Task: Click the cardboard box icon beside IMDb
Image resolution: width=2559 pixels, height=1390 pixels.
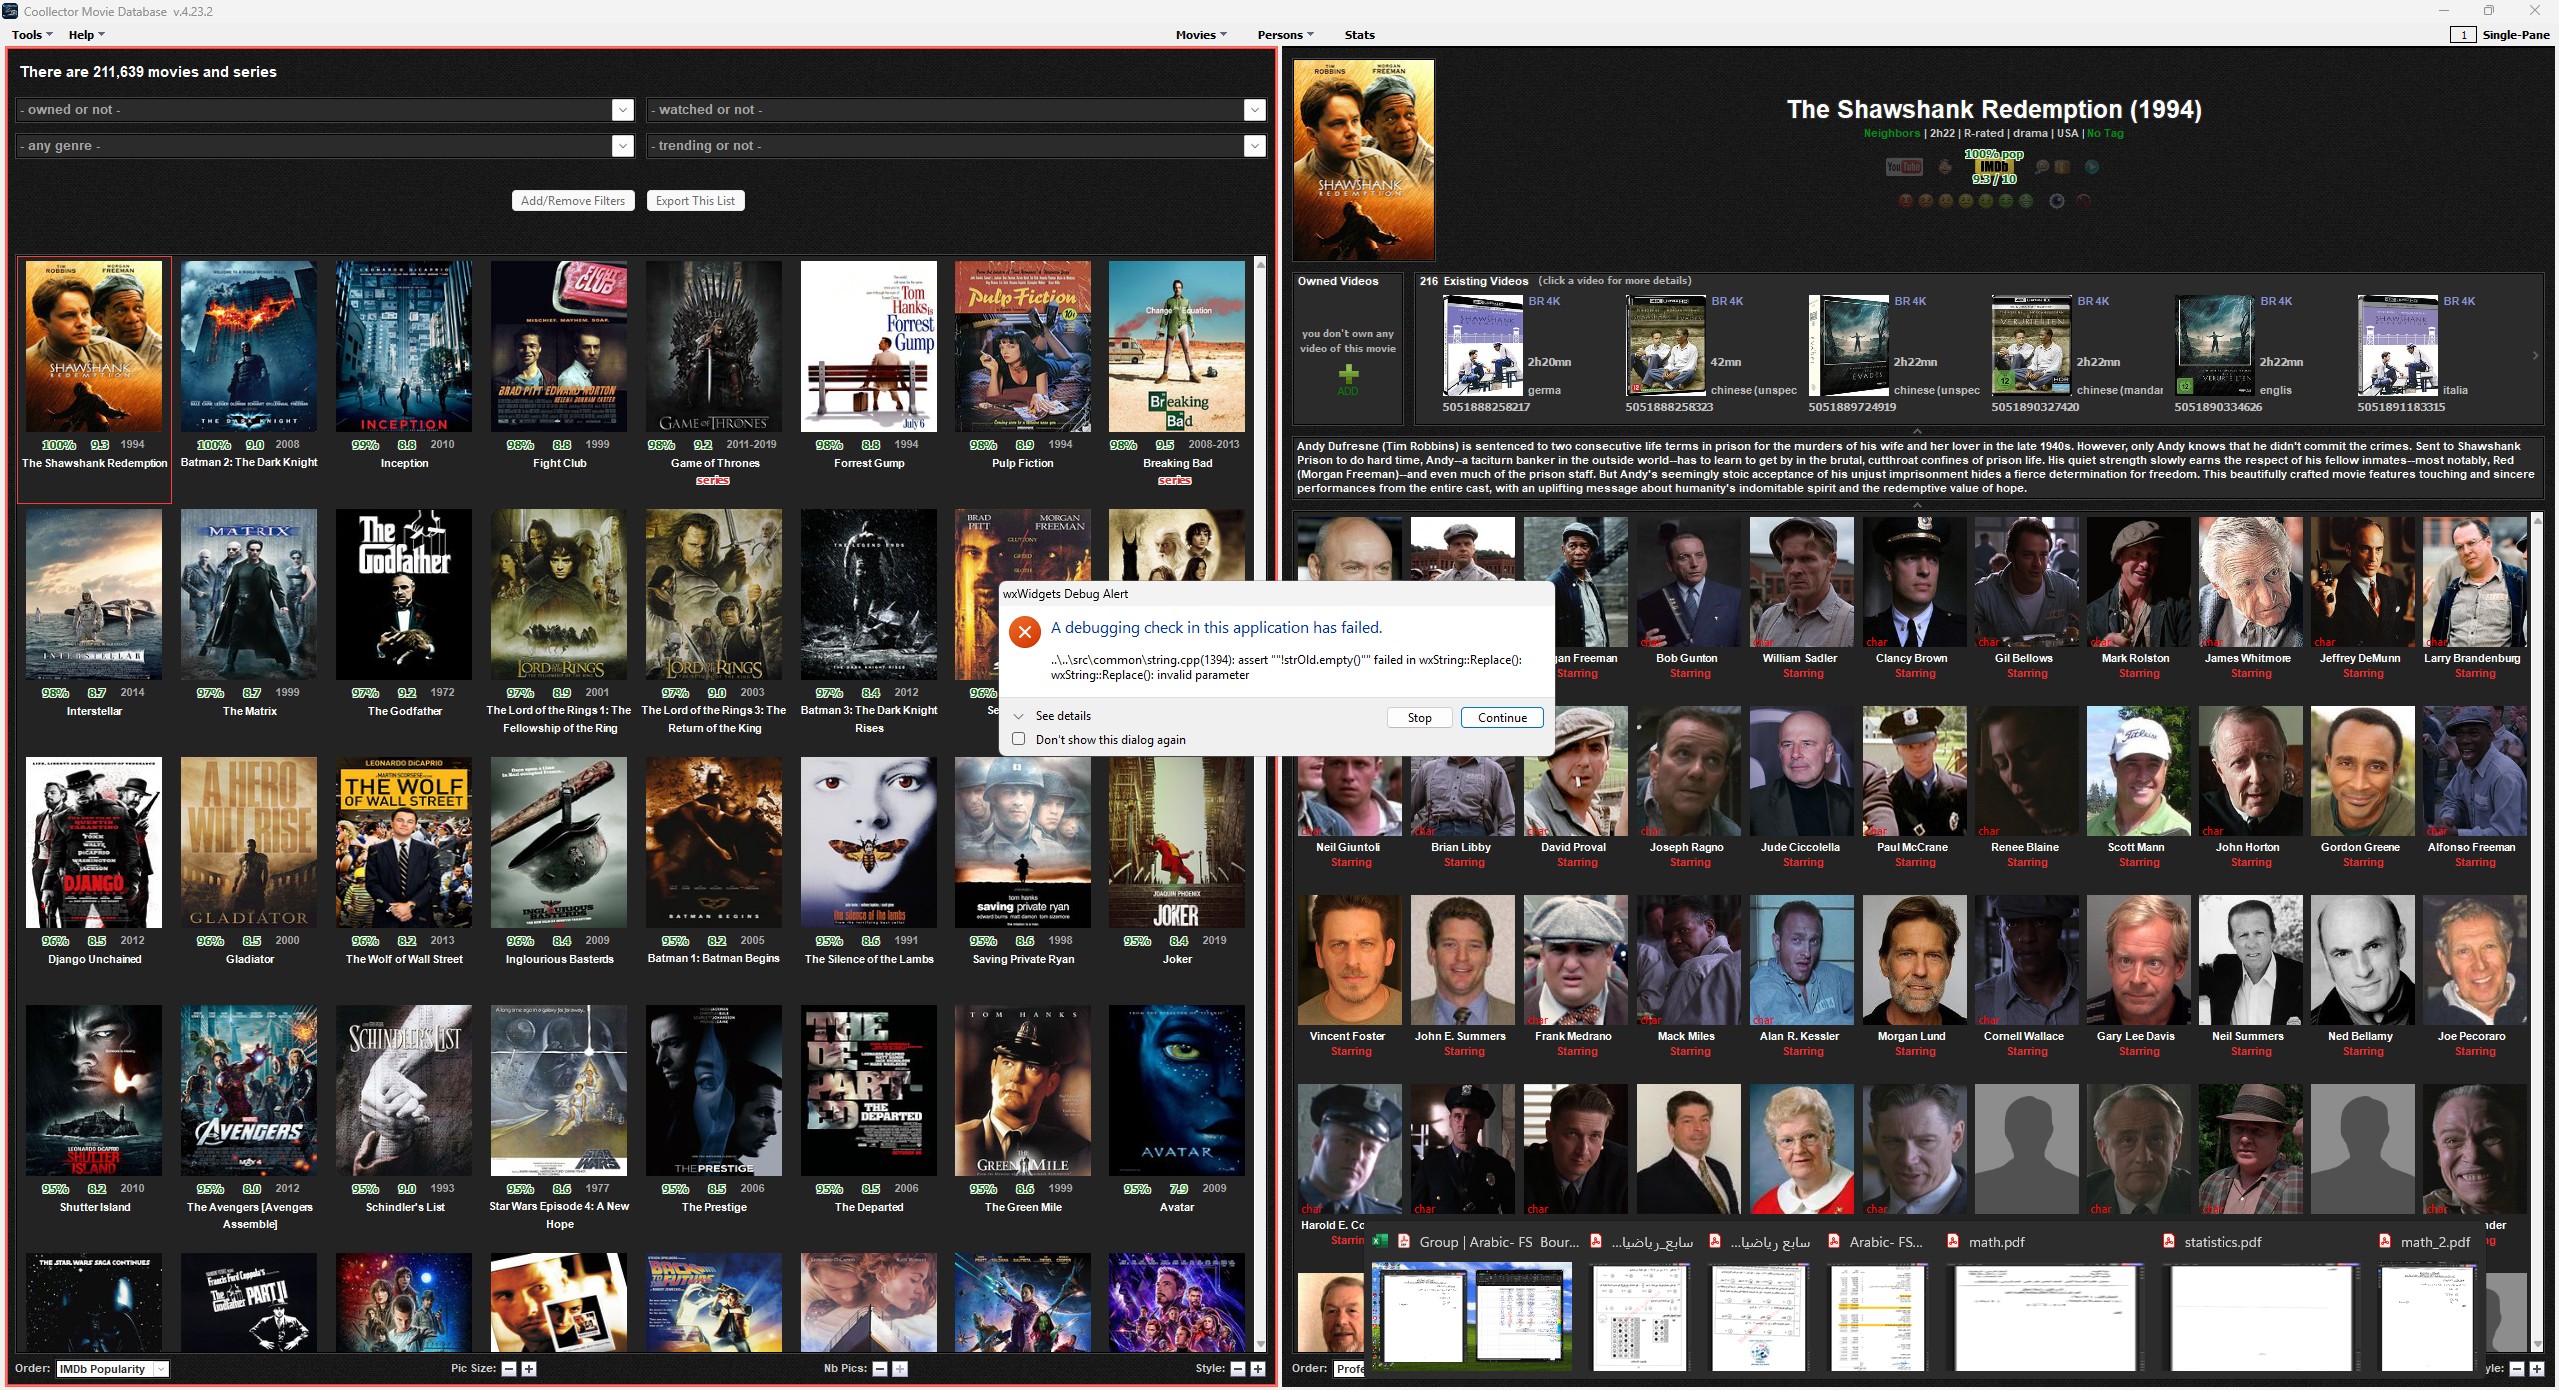Action: point(2062,167)
